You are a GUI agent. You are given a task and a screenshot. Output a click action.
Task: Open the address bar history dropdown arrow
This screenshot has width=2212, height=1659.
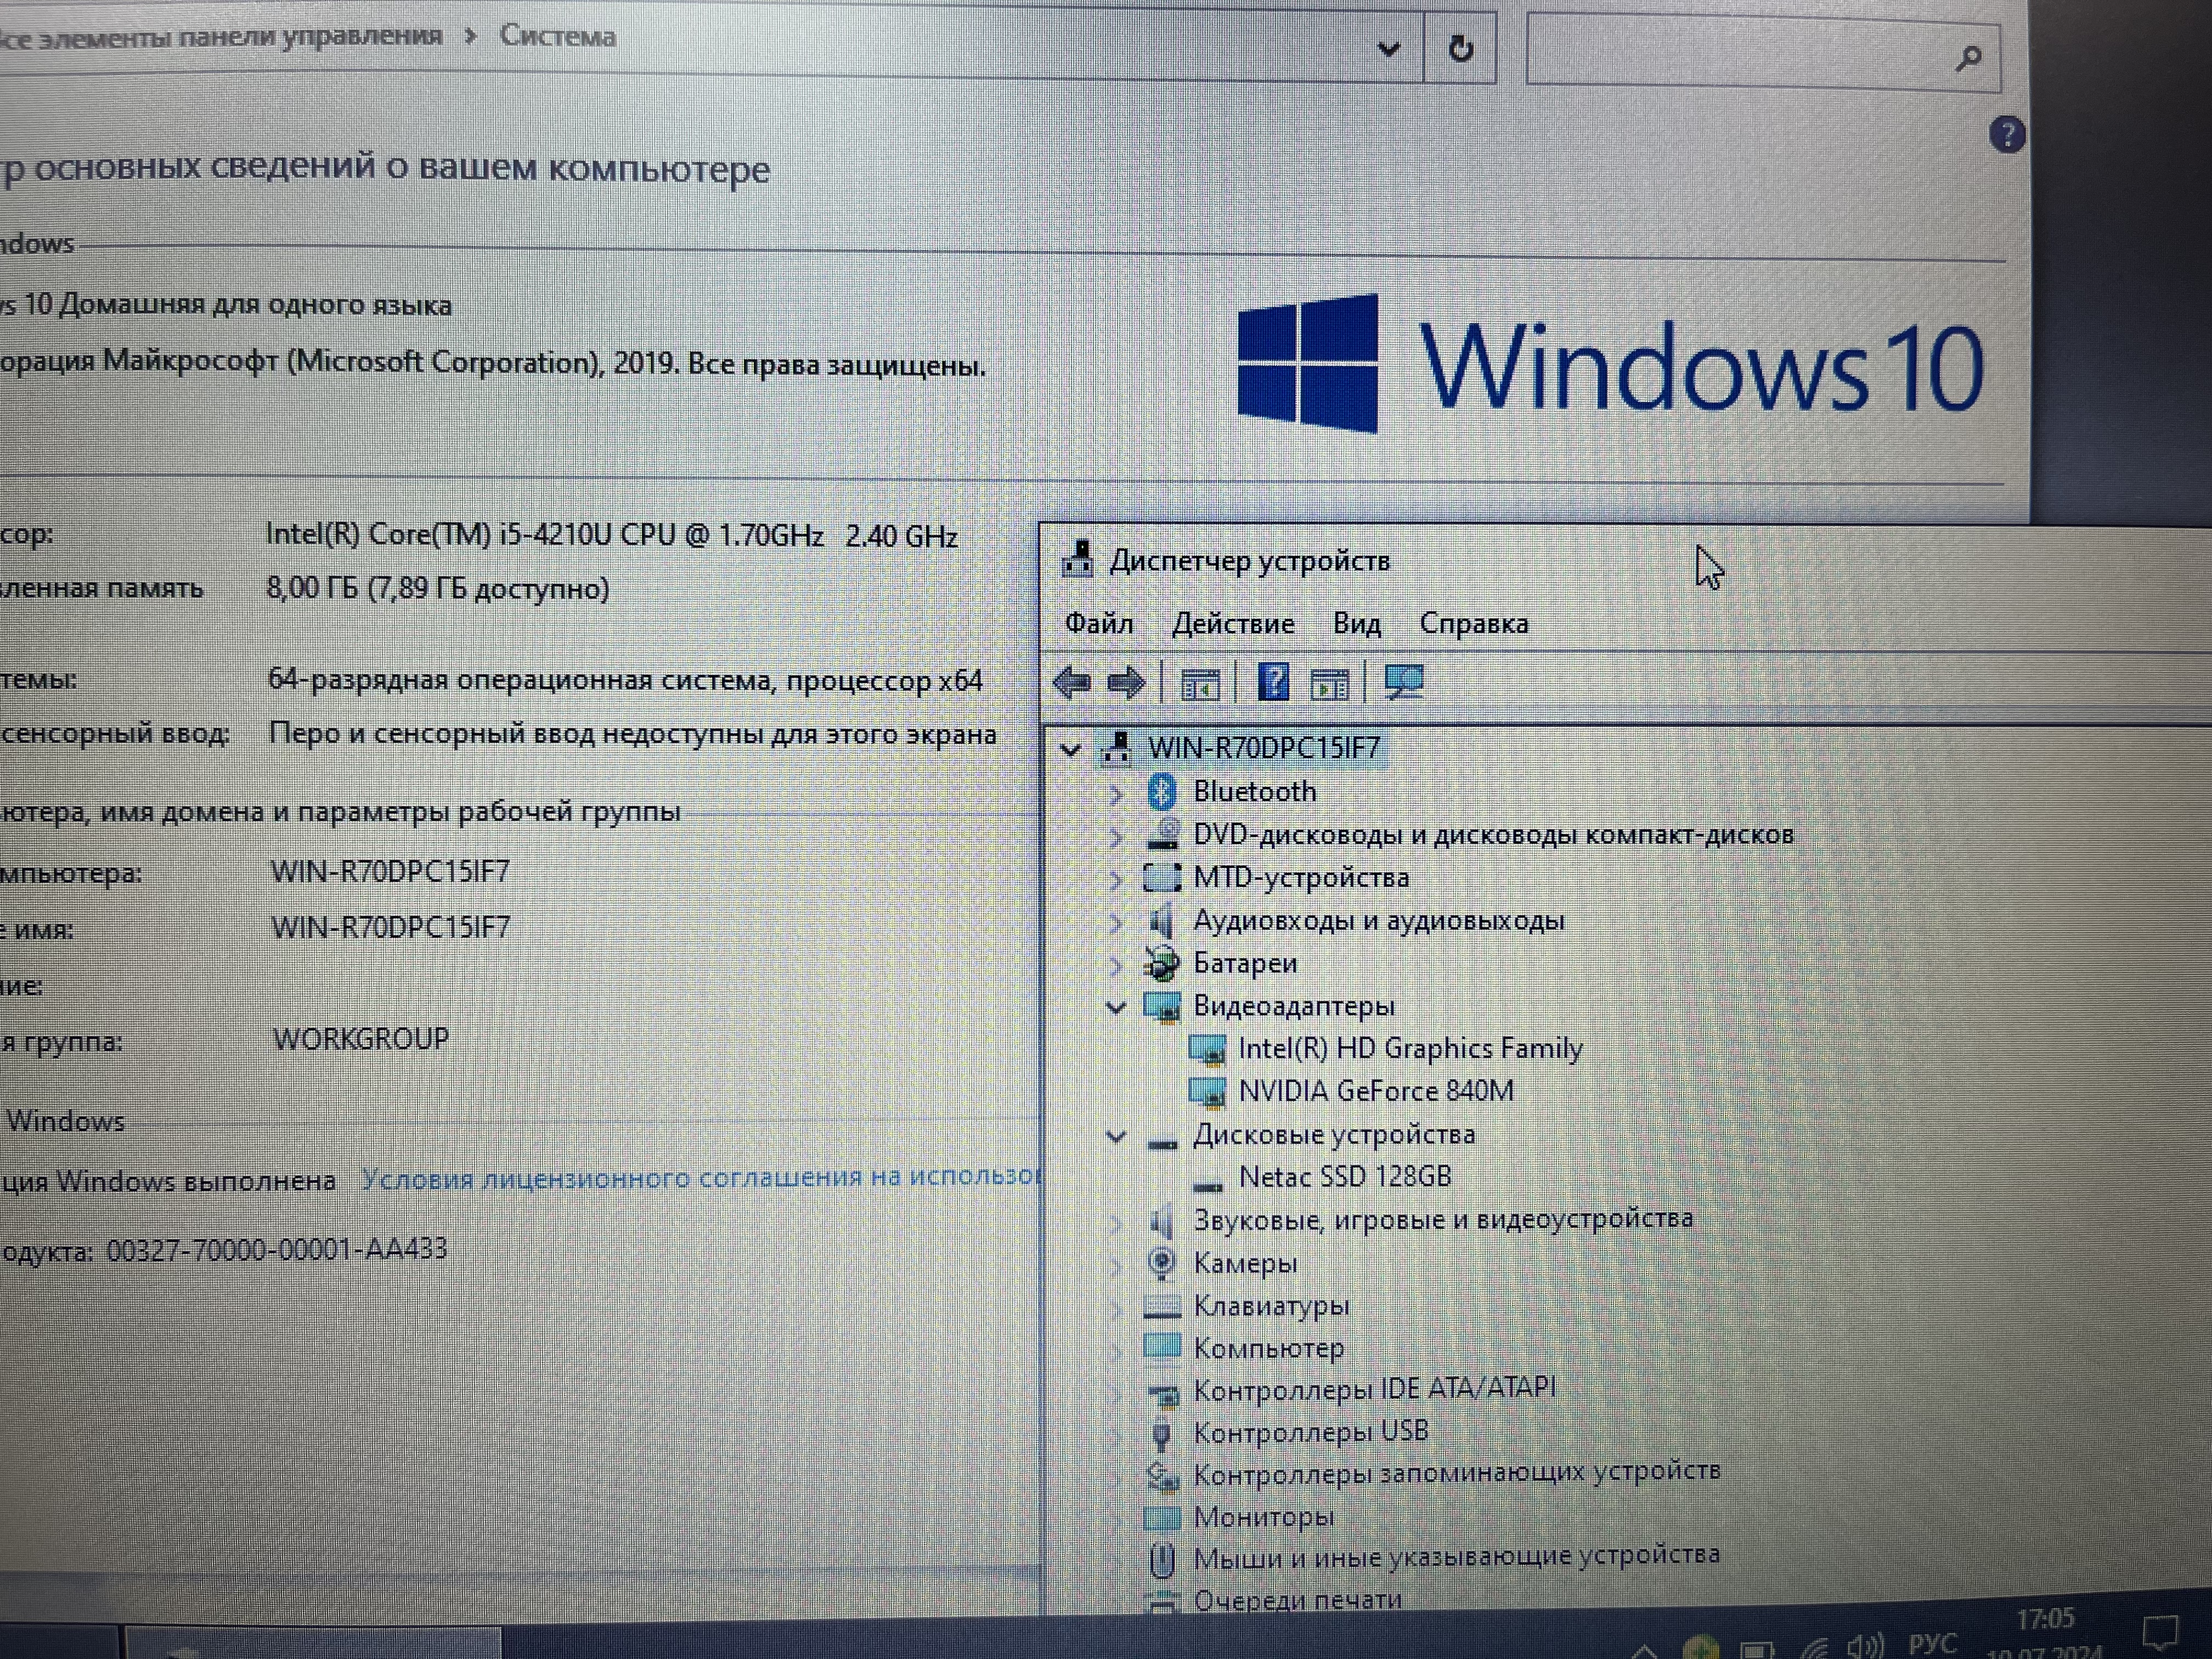pyautogui.click(x=1388, y=48)
